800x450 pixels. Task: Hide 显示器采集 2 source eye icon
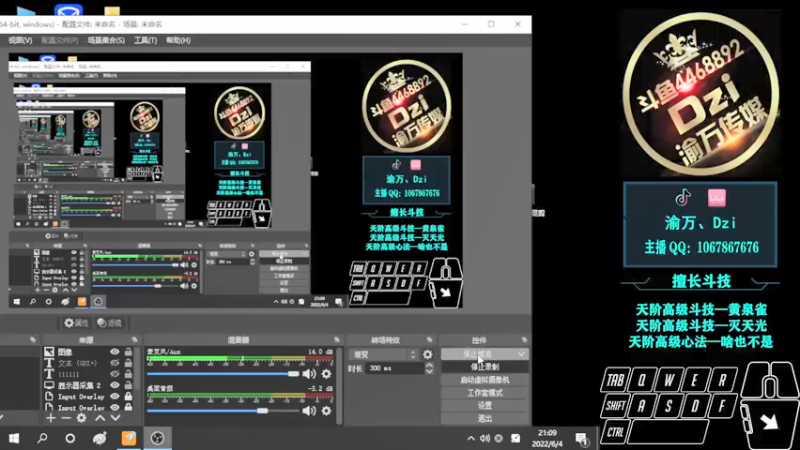click(115, 385)
